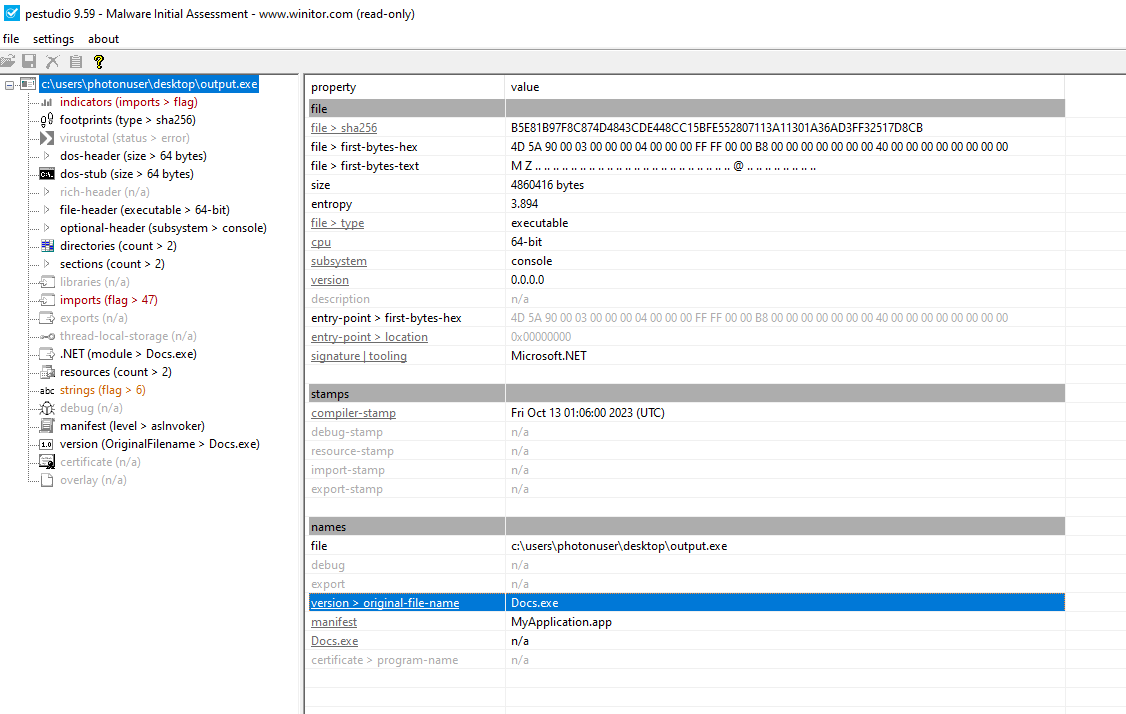Select imports (flag > 47) tree item
This screenshot has width=1126, height=714.
point(108,300)
